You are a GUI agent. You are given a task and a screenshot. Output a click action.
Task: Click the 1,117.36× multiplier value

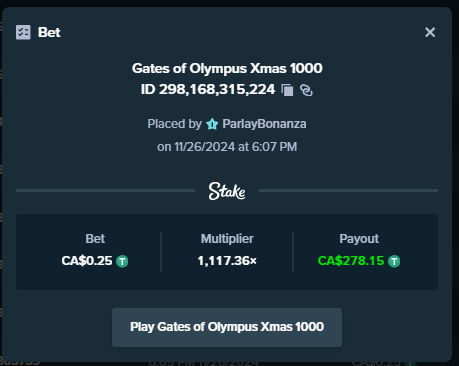[x=227, y=261]
